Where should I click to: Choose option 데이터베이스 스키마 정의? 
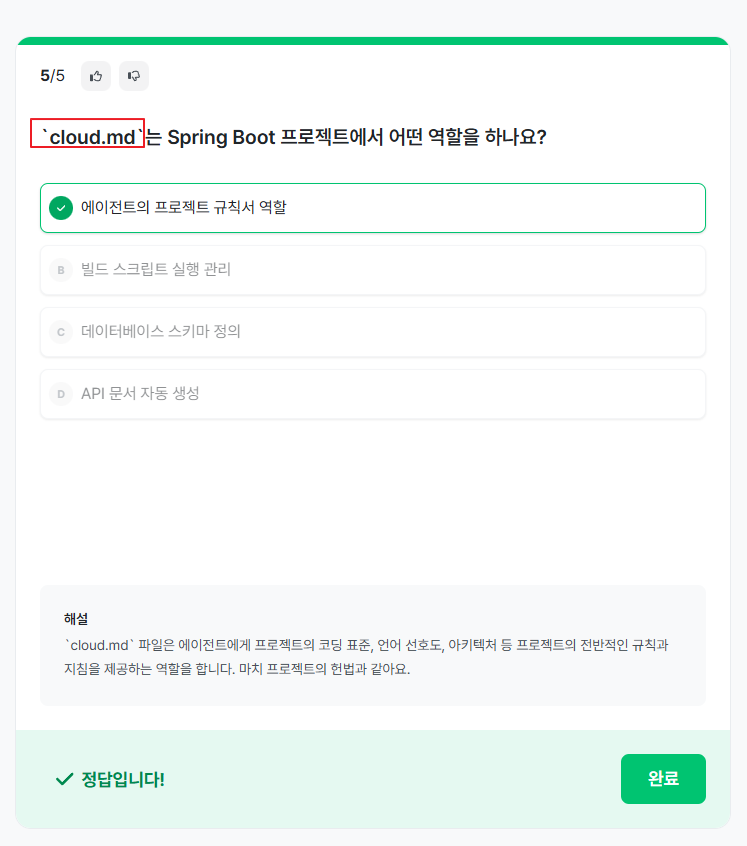(373, 332)
